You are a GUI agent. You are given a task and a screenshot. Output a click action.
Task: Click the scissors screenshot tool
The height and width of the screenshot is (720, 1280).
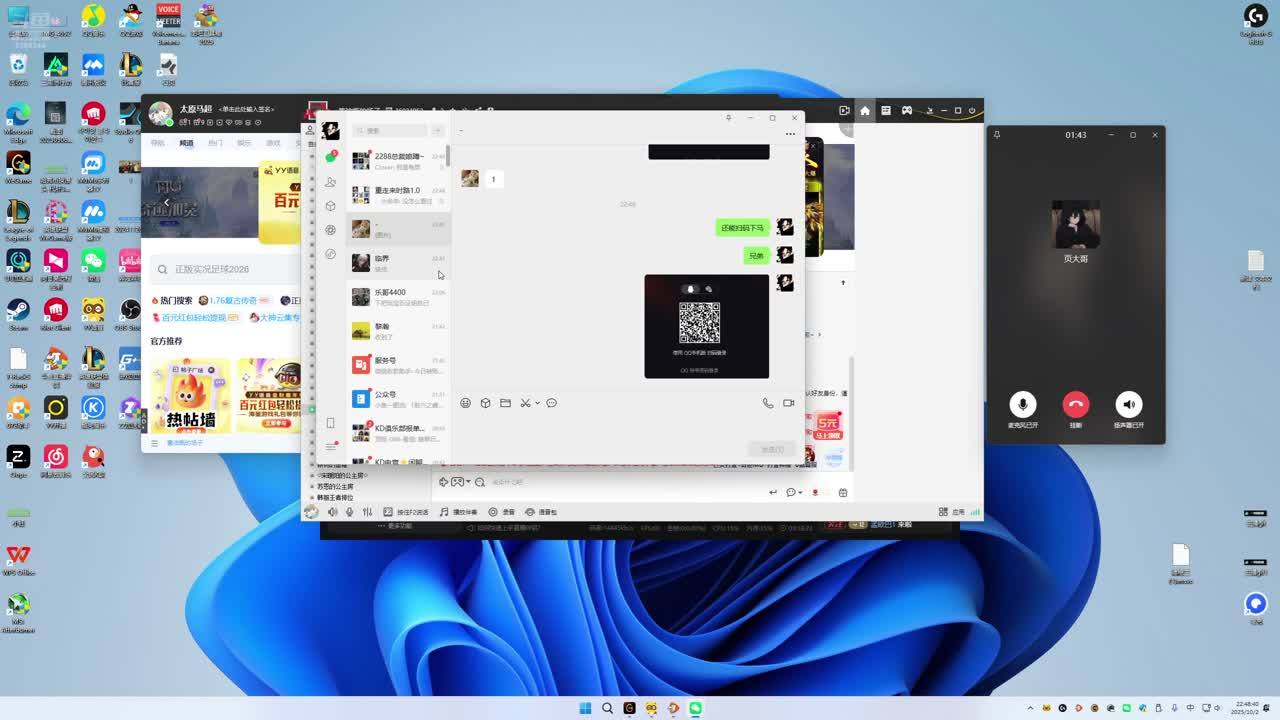tap(524, 403)
